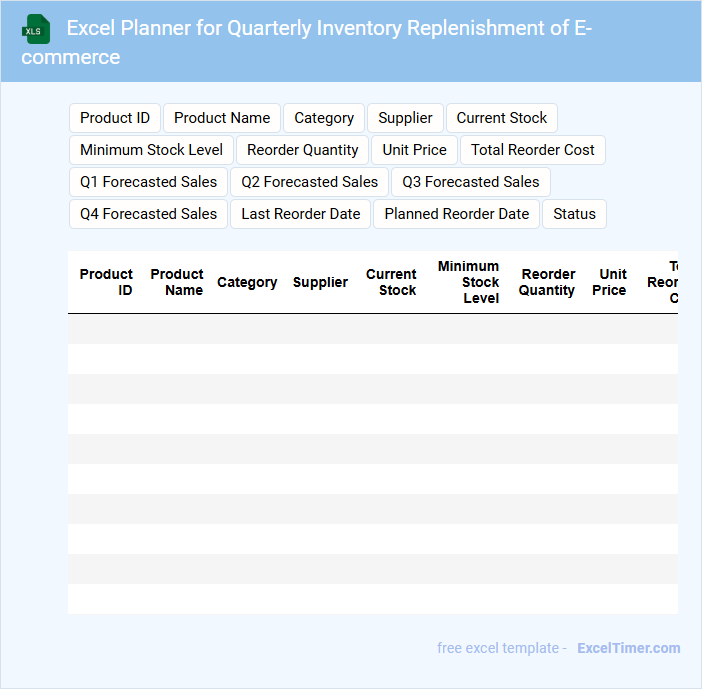Select the Last Reorder Date tag

(301, 214)
